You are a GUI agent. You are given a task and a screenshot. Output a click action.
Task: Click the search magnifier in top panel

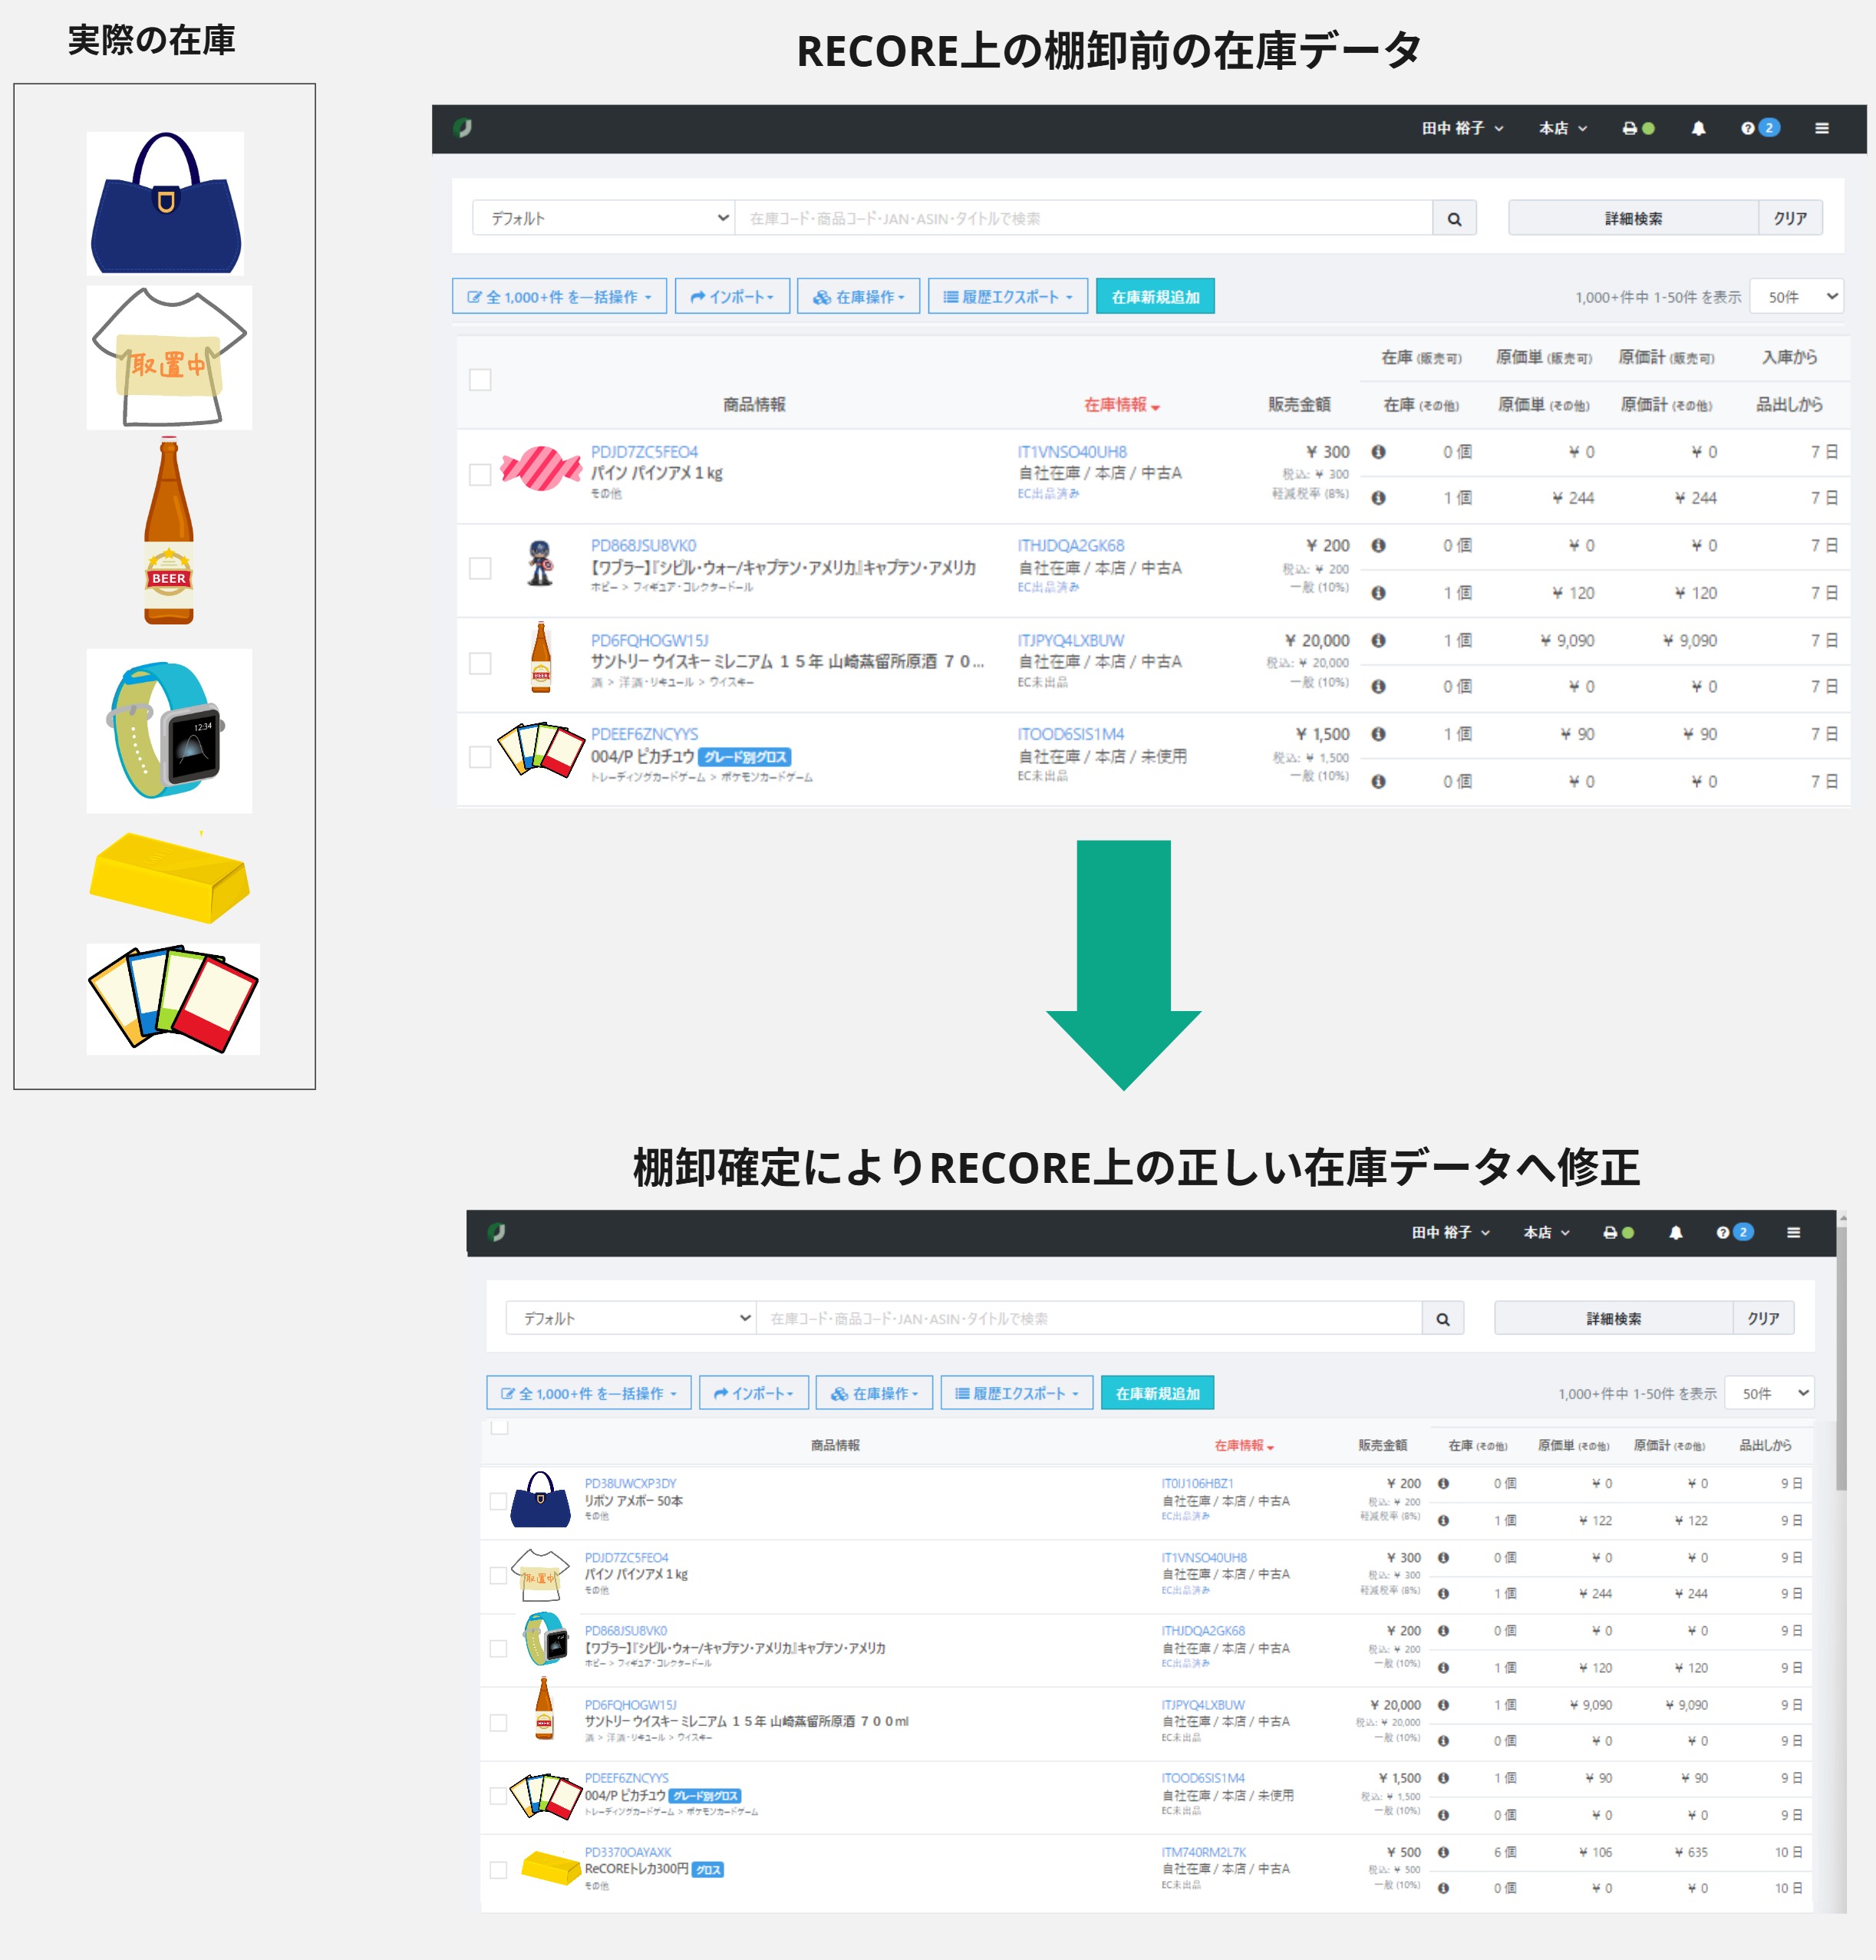1454,219
